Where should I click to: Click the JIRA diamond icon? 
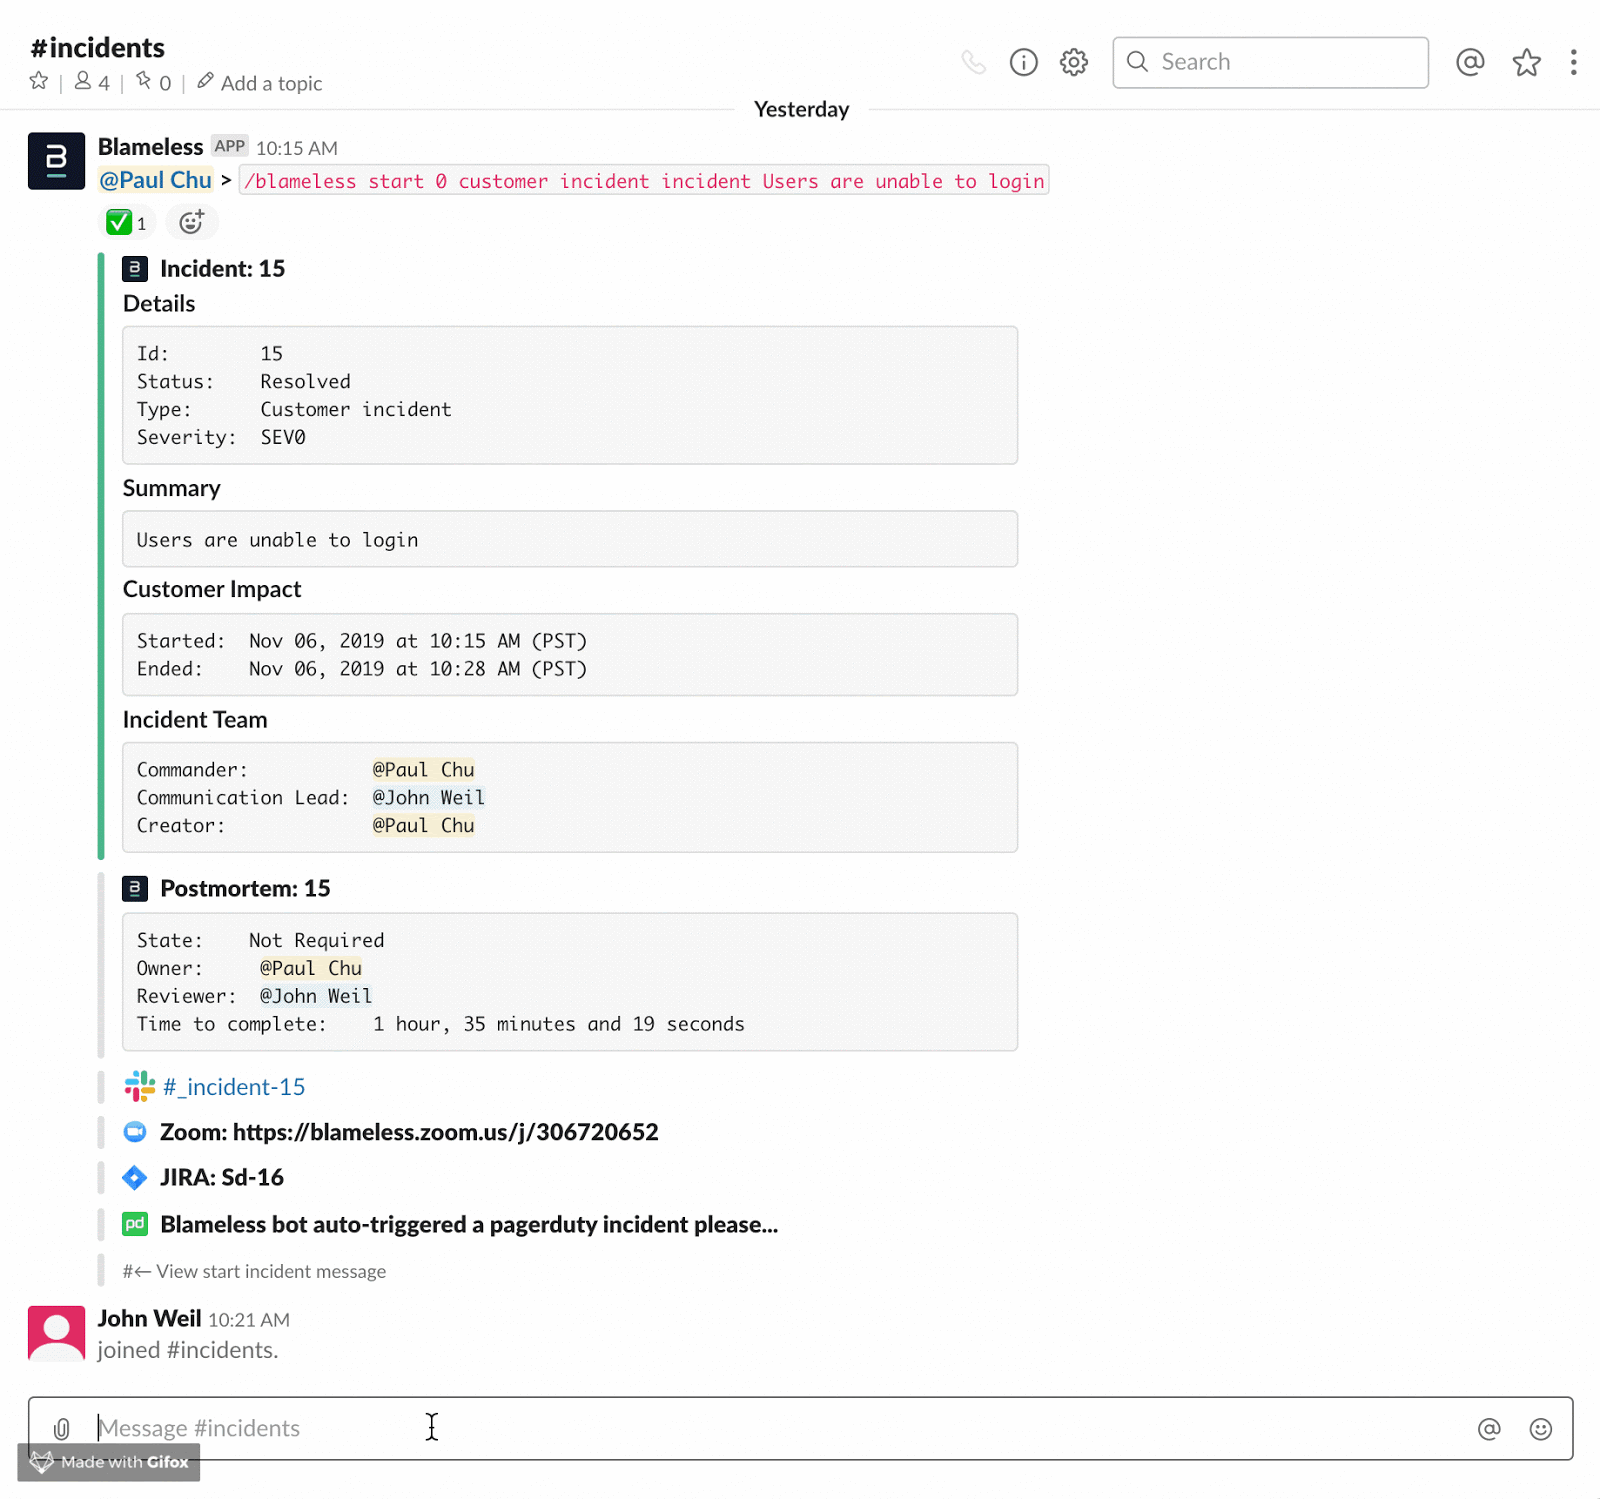tap(135, 1177)
